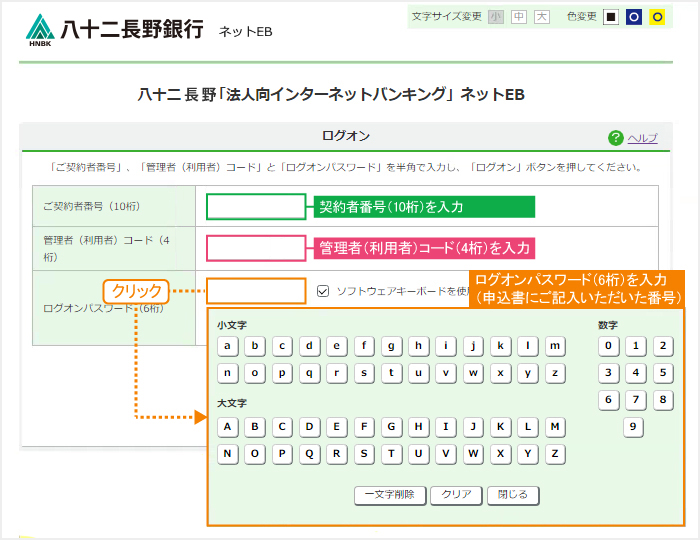Select the yellow color scheme swatch
Screen dimensions: 700x540
657,17
